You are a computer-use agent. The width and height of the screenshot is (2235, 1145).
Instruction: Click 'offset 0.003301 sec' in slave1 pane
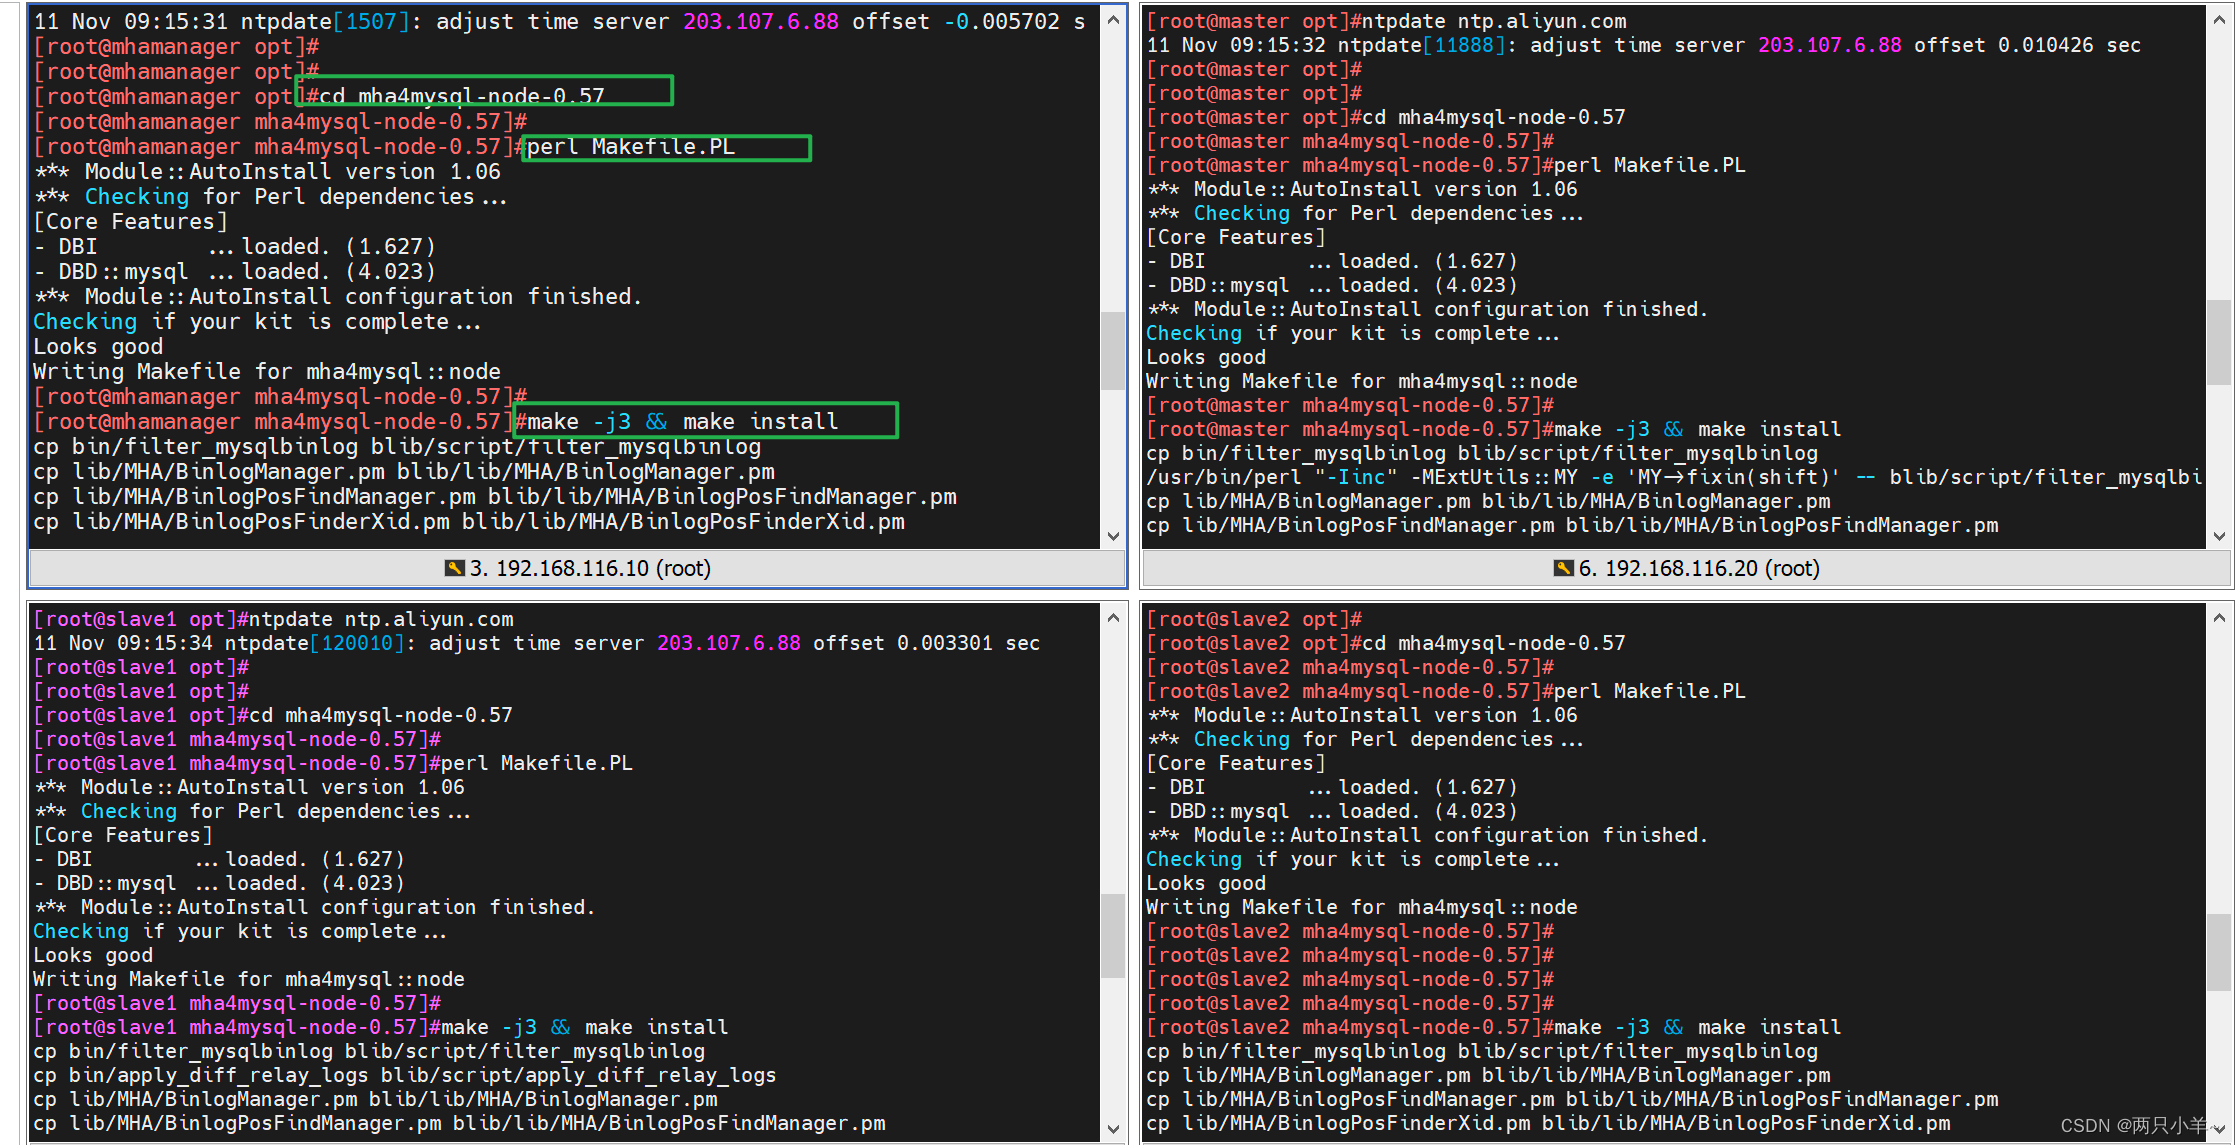926,643
